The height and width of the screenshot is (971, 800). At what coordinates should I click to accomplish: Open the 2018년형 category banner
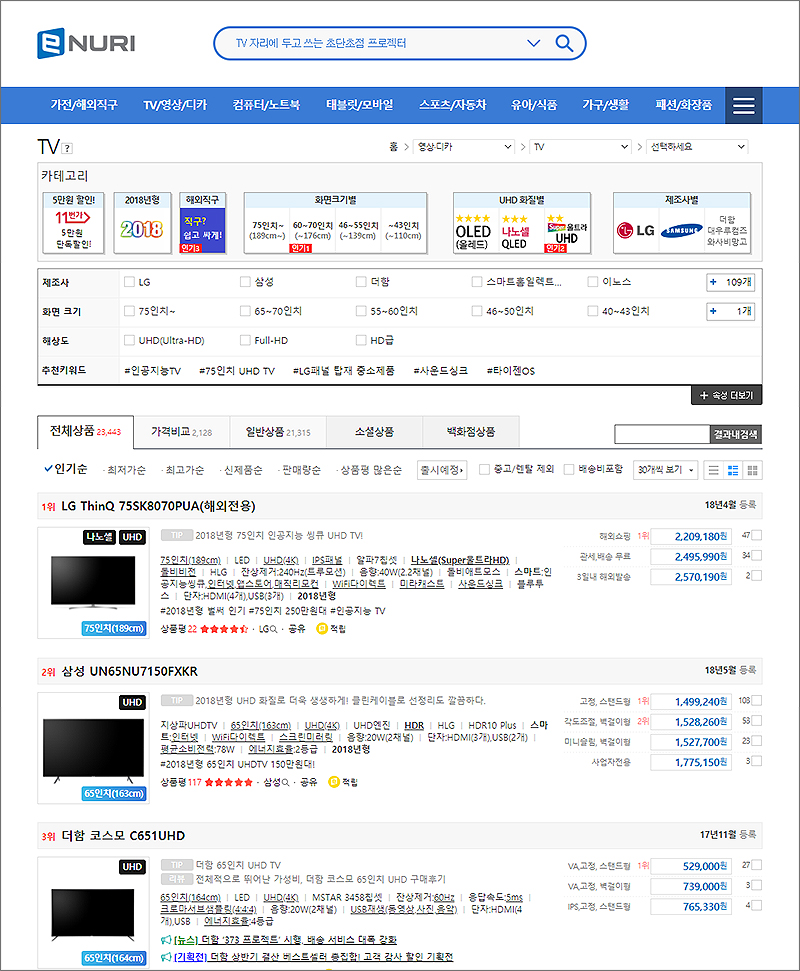[142, 223]
